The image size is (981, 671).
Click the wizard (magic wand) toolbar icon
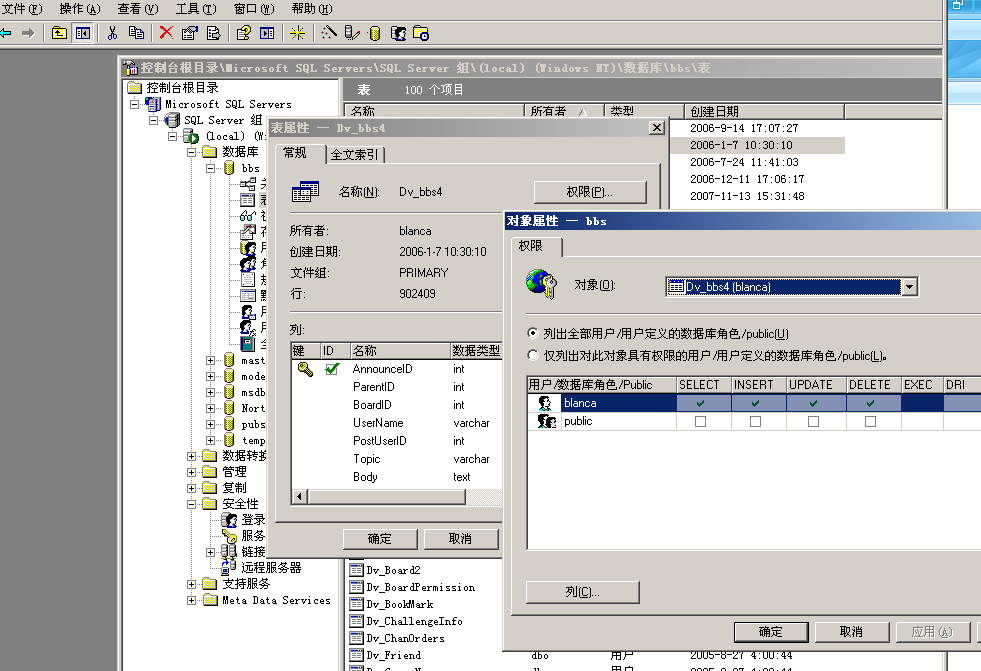[x=327, y=33]
